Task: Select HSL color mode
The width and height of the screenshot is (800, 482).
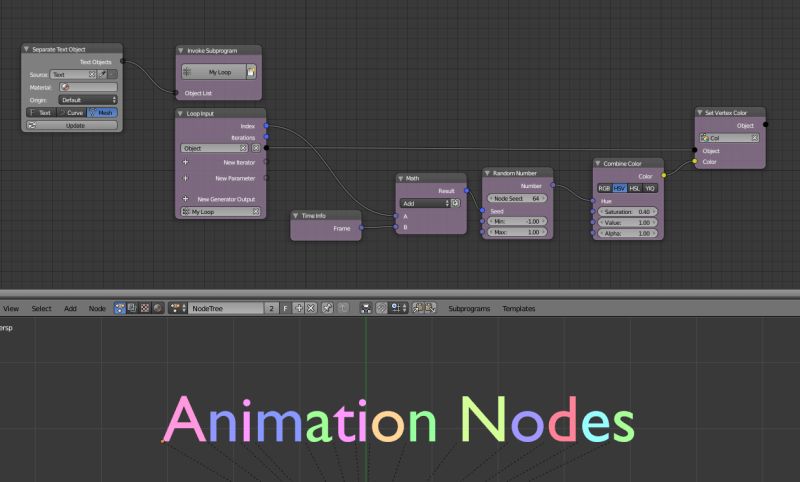Action: click(x=634, y=188)
